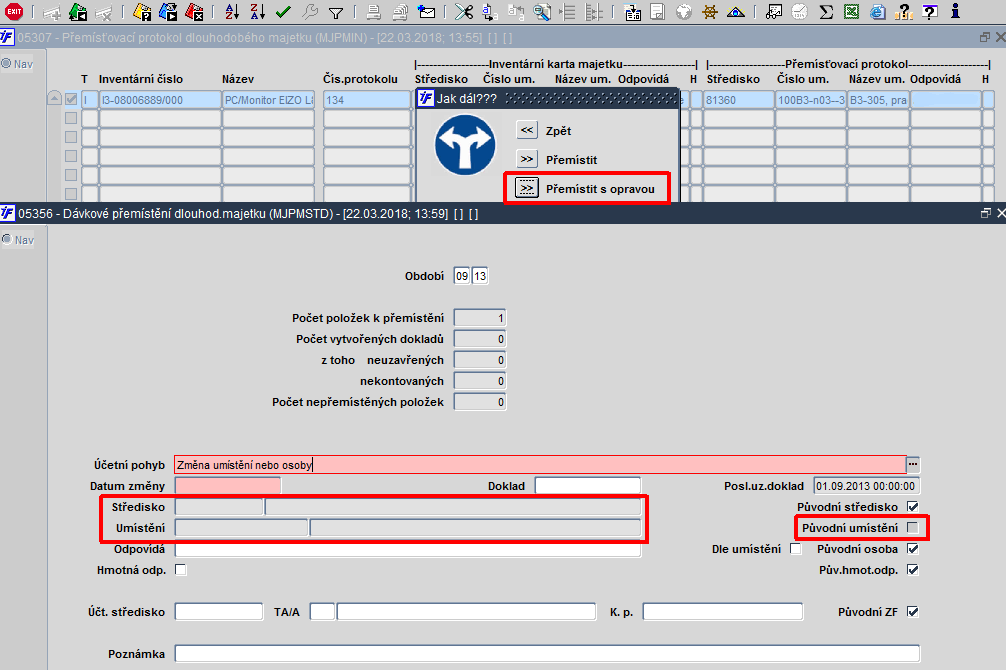Viewport: 1006px width, 670px height.
Task: Click into the Datum změny field
Action: pos(228,486)
